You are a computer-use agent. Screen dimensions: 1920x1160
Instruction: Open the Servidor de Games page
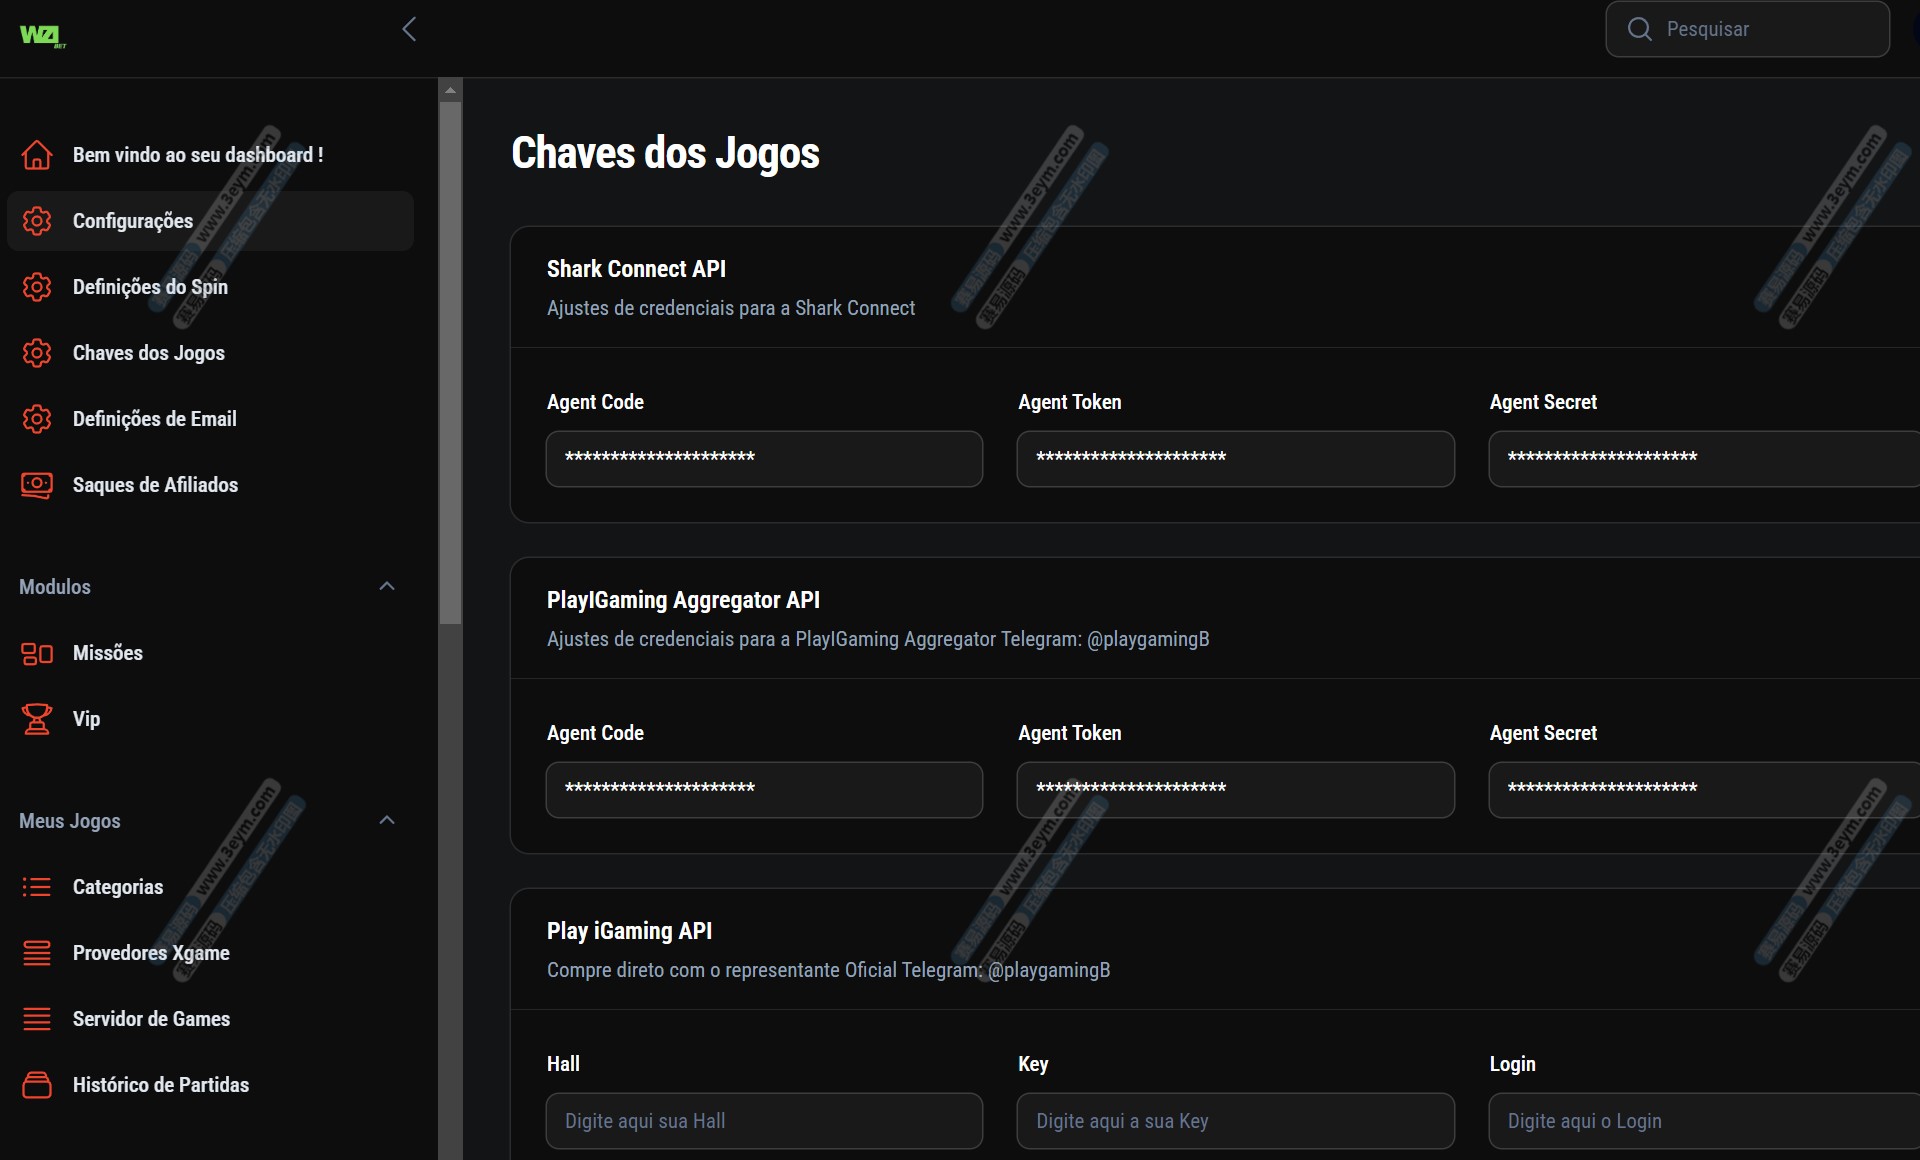point(151,1019)
